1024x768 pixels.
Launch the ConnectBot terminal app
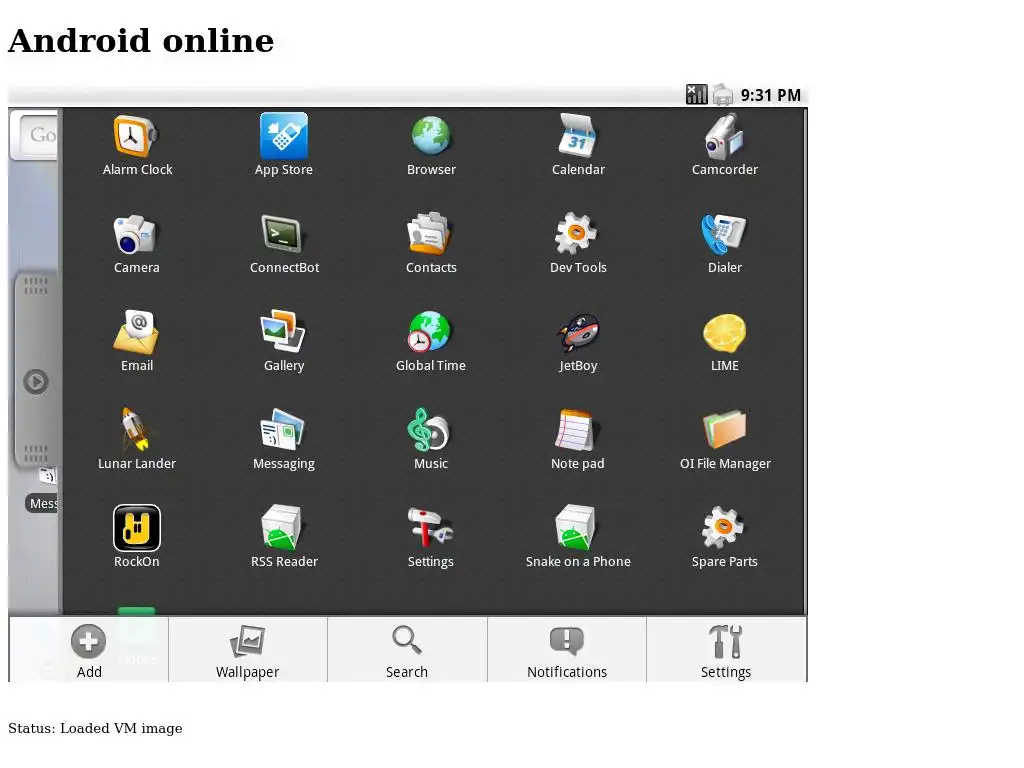pyautogui.click(x=284, y=243)
